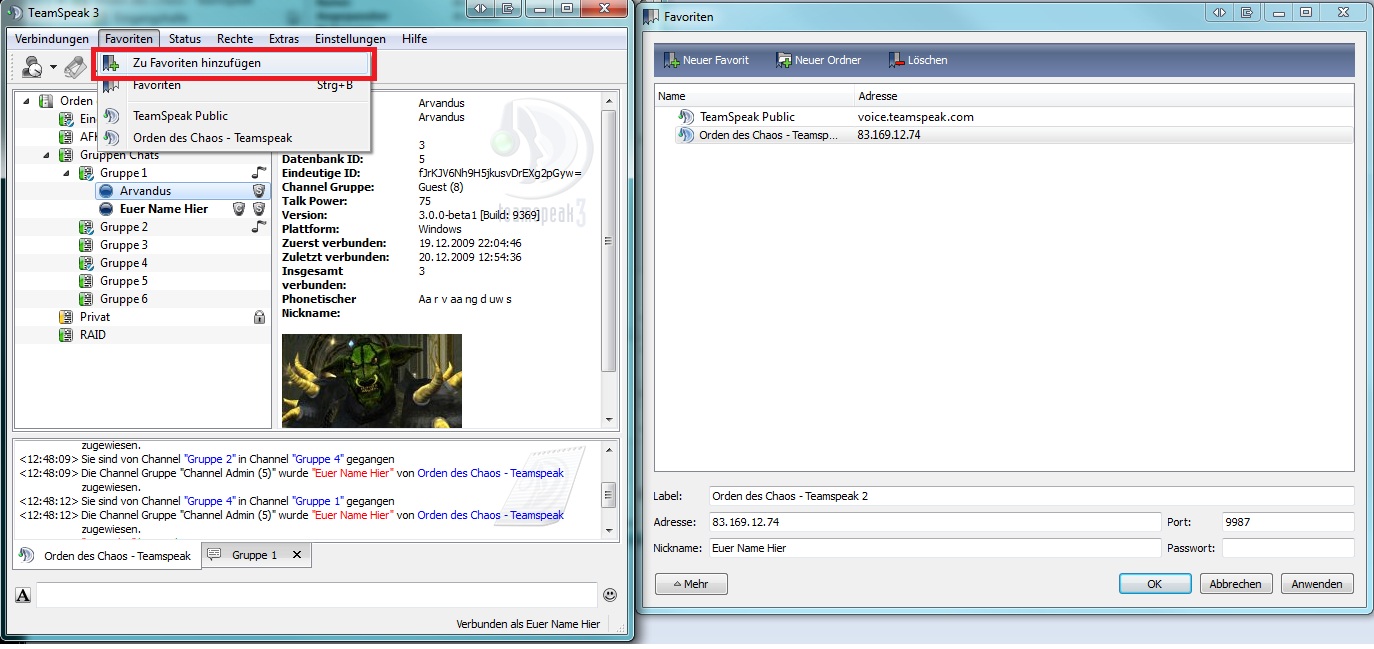Click the Adresse column header in favorites list
This screenshot has width=1374, height=649.
[x=1104, y=96]
